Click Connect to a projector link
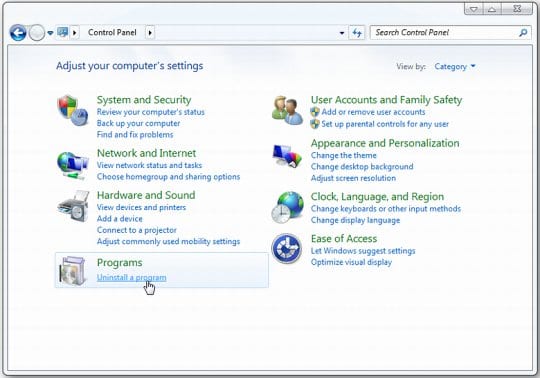 tap(137, 230)
